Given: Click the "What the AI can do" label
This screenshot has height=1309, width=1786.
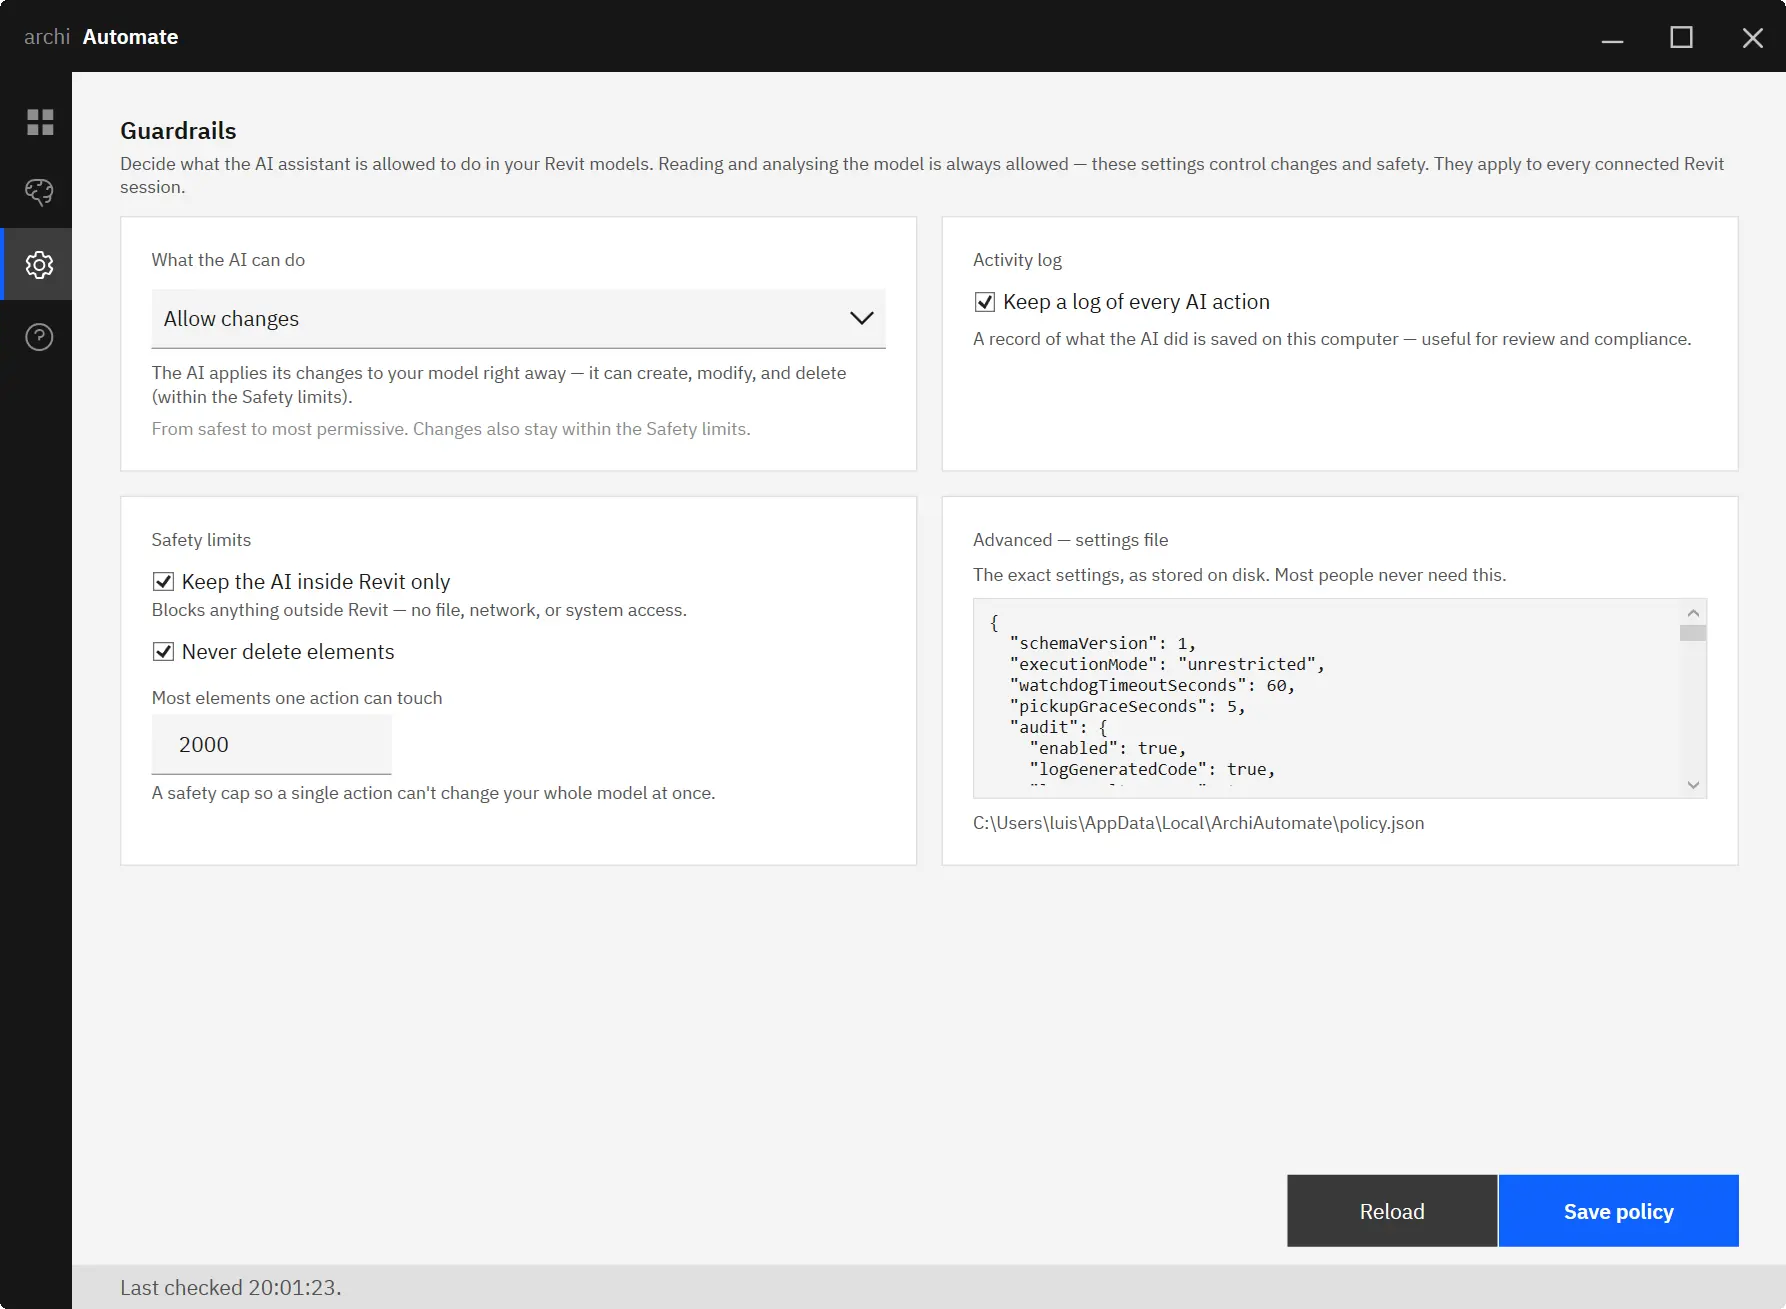Looking at the screenshot, I should click(228, 260).
